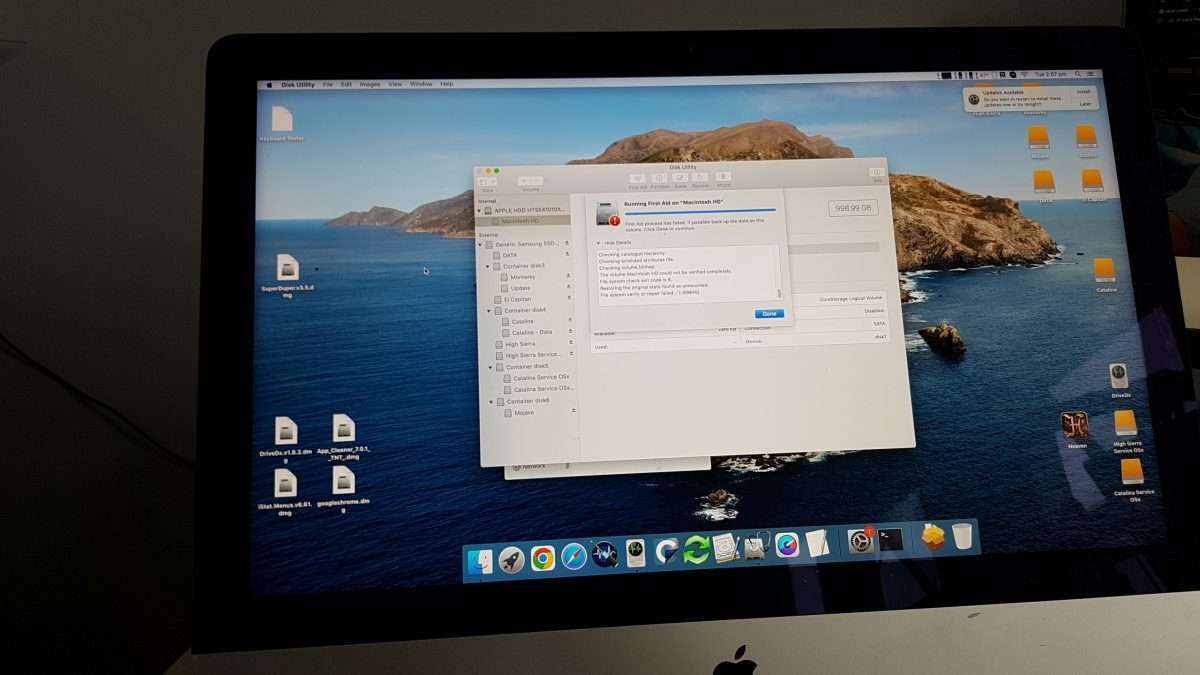This screenshot has width=1200, height=675.
Task: Open the Images menu
Action: 369,84
